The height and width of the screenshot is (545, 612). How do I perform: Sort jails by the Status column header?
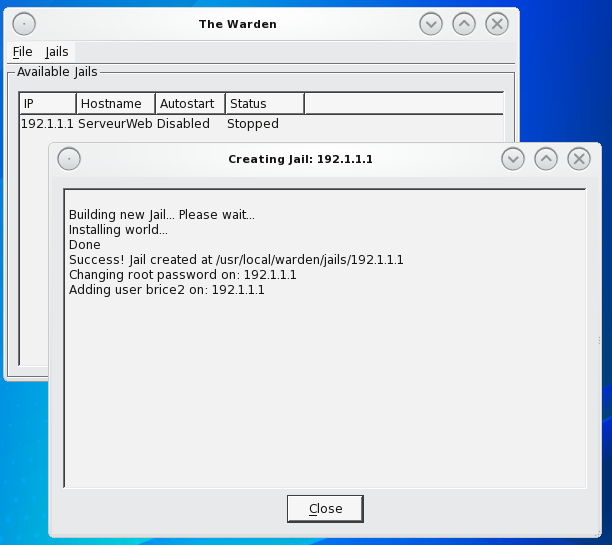pos(265,103)
